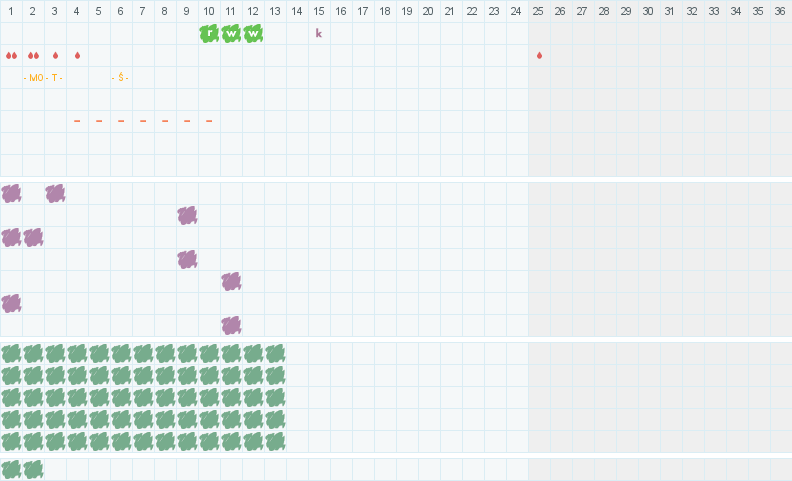
Task: Click the single blood drop on day 4
Action: click(x=77, y=55)
